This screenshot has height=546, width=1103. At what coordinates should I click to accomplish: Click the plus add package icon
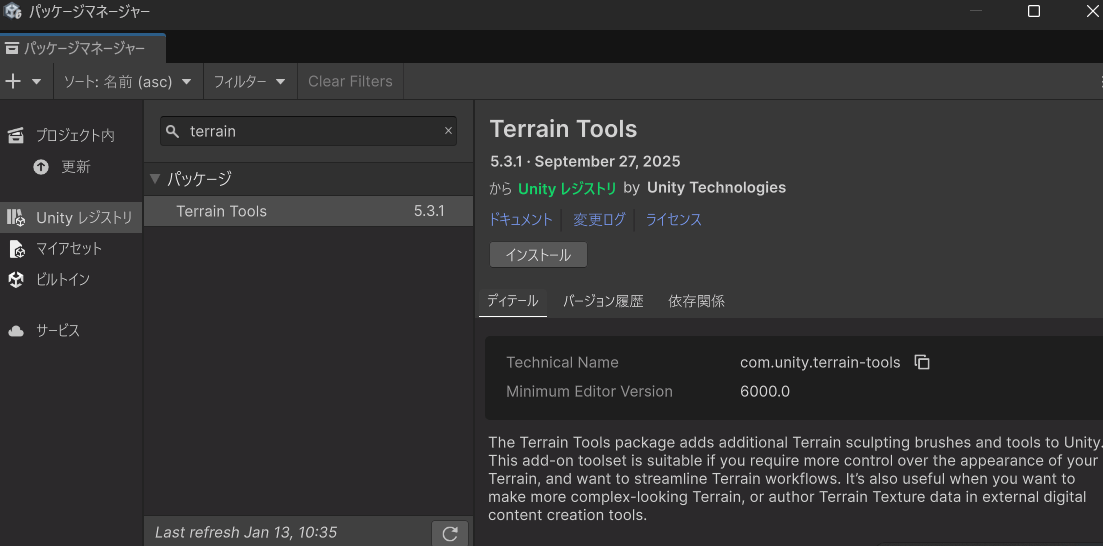tap(14, 81)
